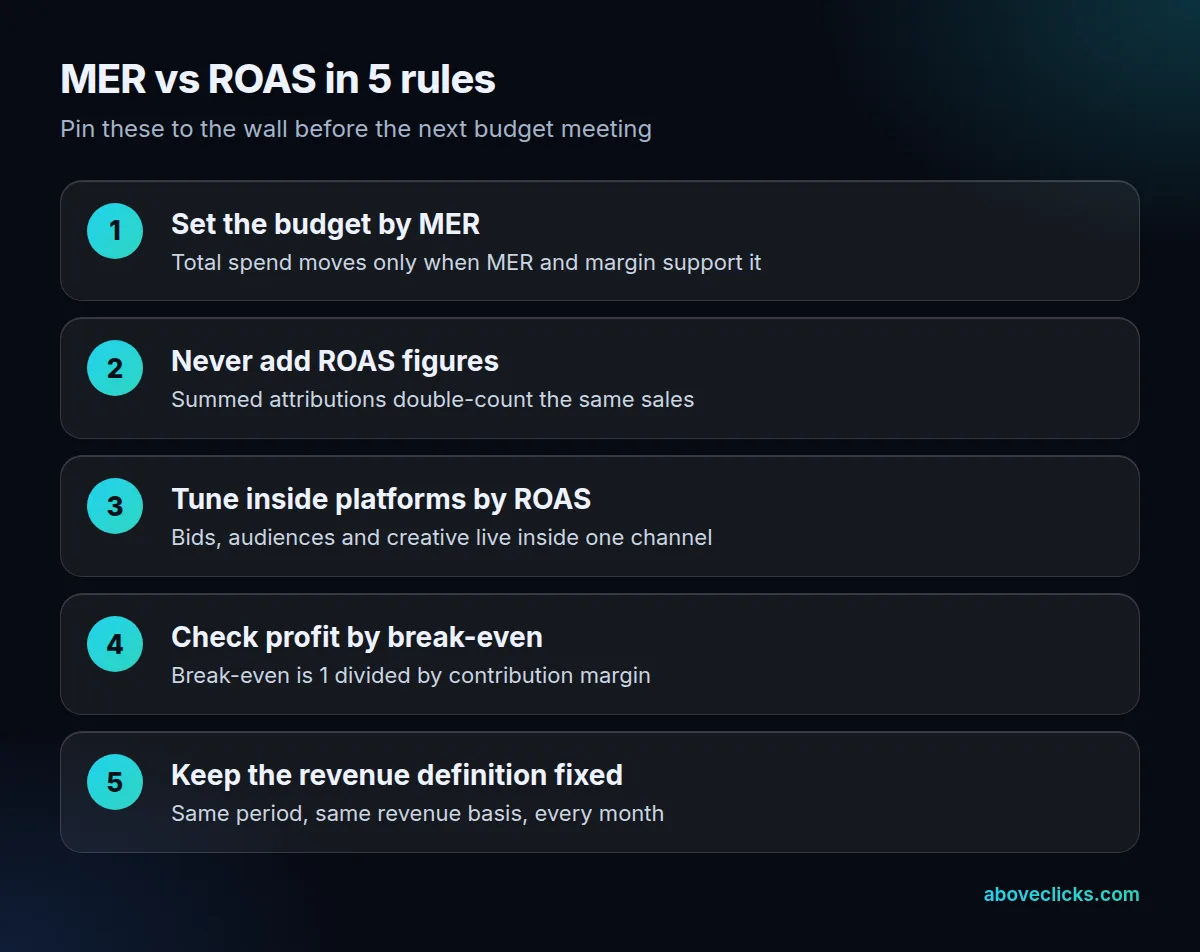Image resolution: width=1200 pixels, height=952 pixels.
Task: Click the number 4 circle badge
Action: [x=115, y=645]
